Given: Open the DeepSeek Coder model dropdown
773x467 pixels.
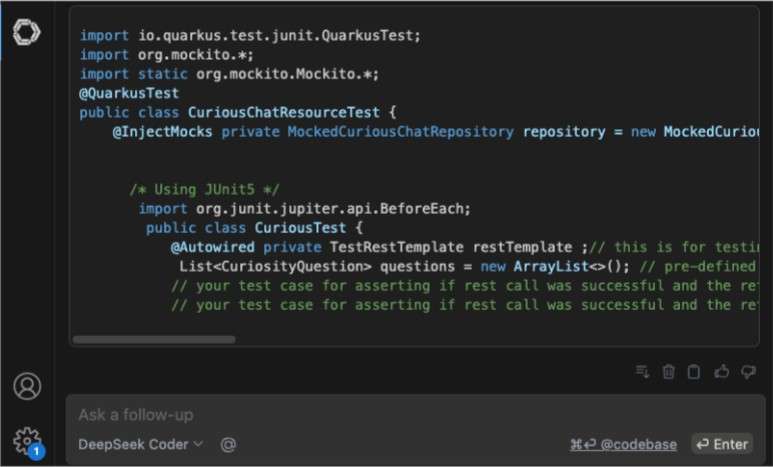Looking at the screenshot, I should [x=140, y=444].
